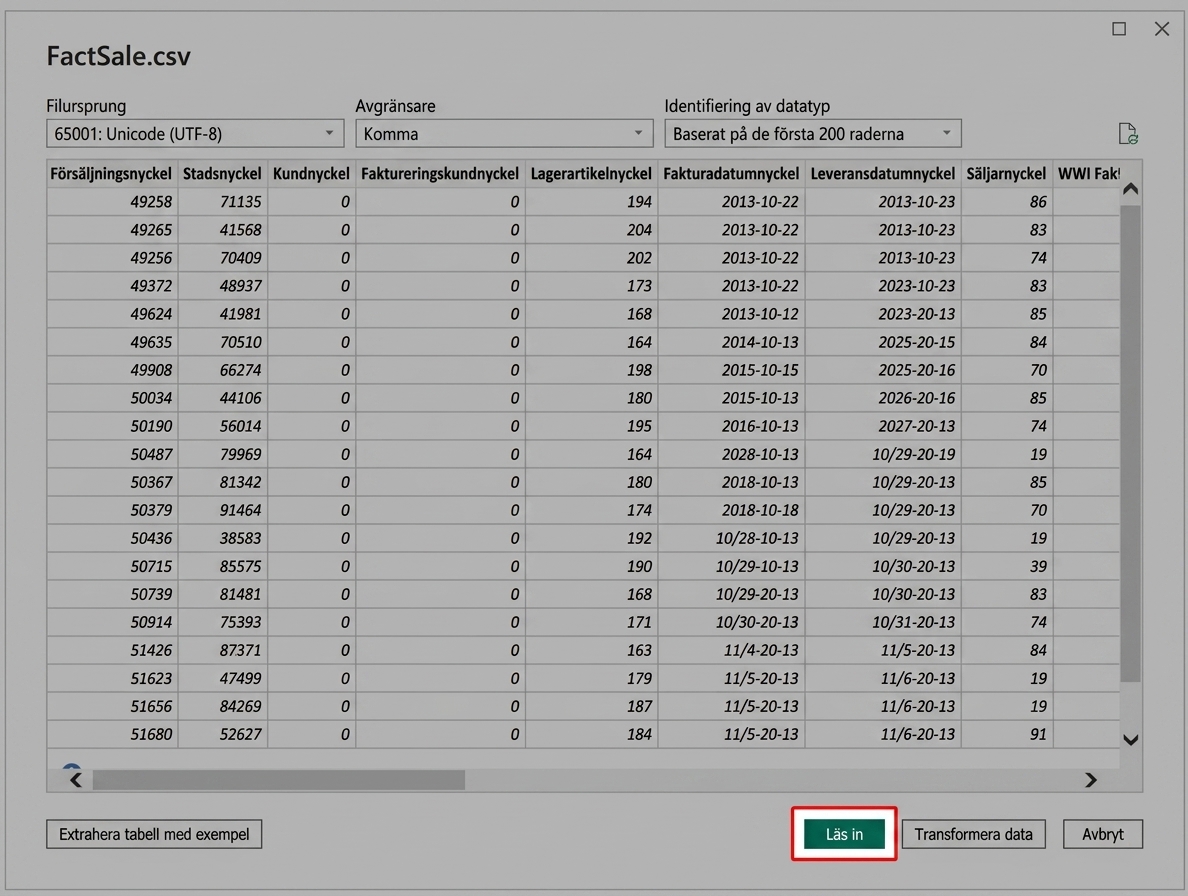Click Säljarnyckel value 39
This screenshot has width=1188, height=896.
coord(1038,566)
